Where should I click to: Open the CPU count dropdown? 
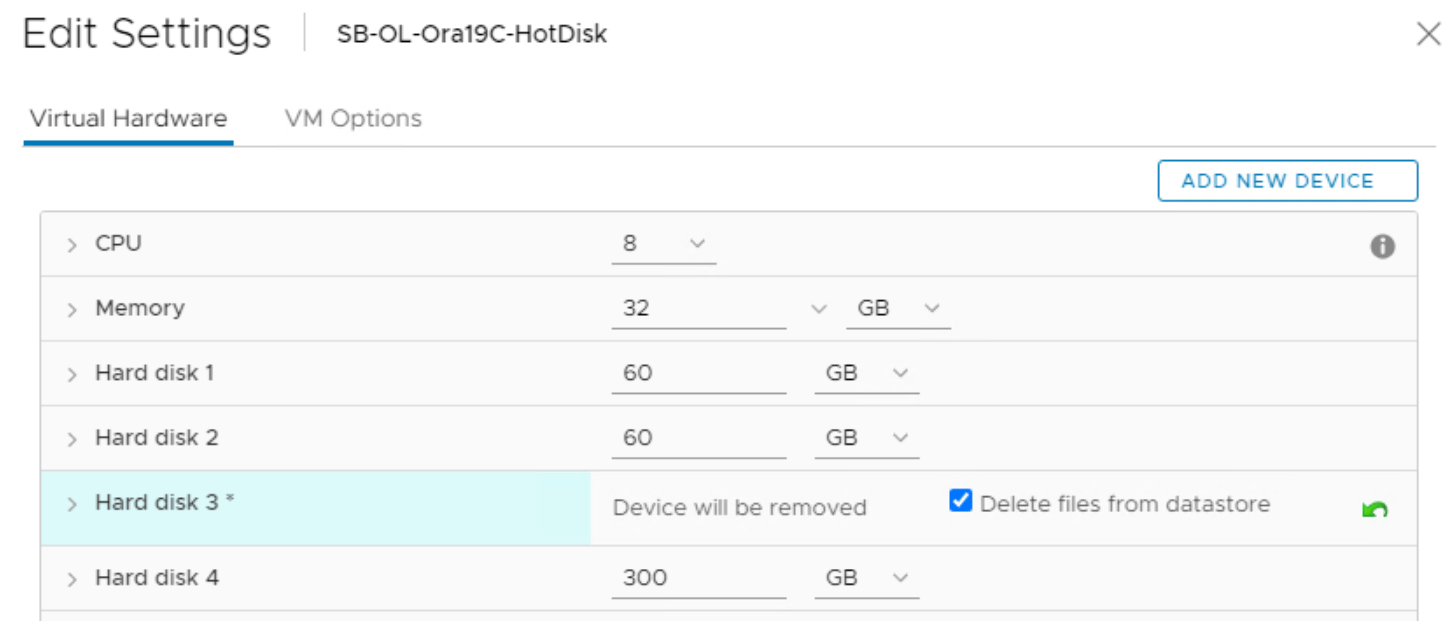pyautogui.click(x=664, y=244)
